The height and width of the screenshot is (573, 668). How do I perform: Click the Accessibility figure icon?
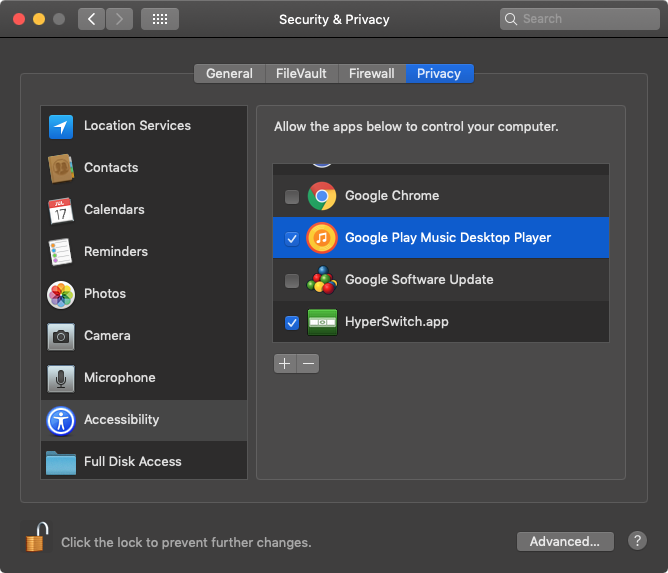point(60,421)
